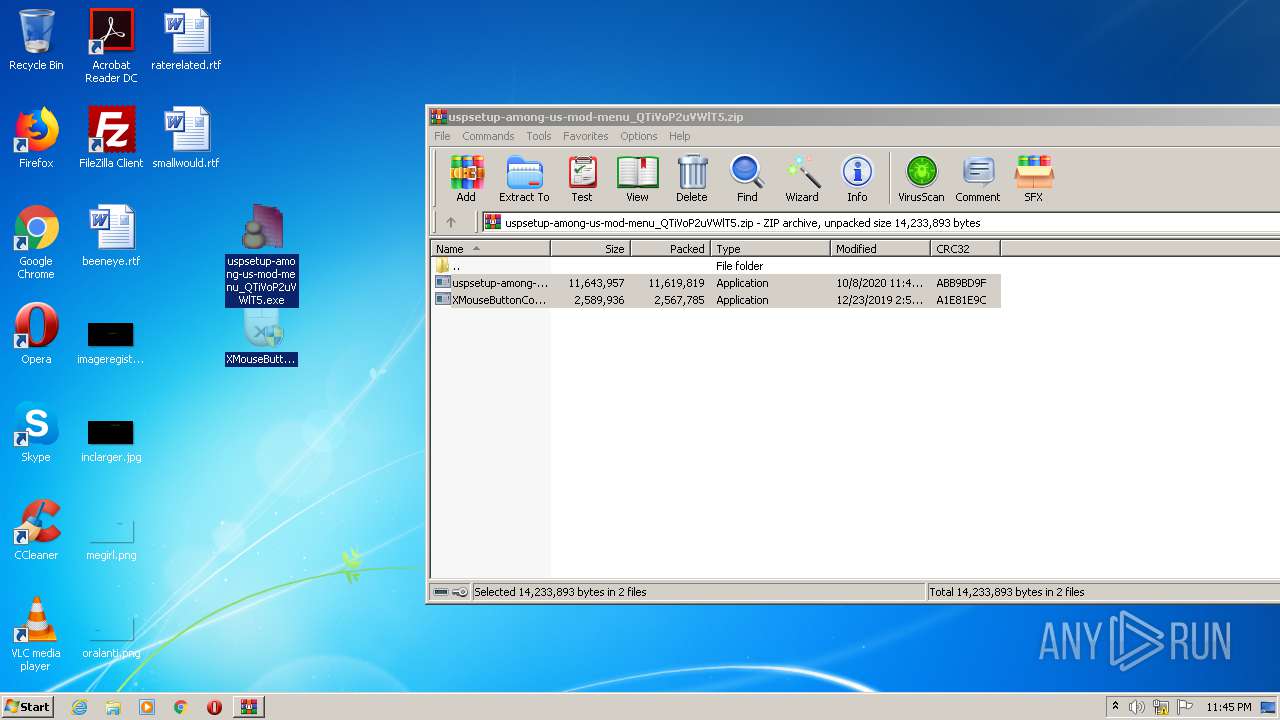
Task: Select Opera desktop shortcut
Action: coord(36,334)
